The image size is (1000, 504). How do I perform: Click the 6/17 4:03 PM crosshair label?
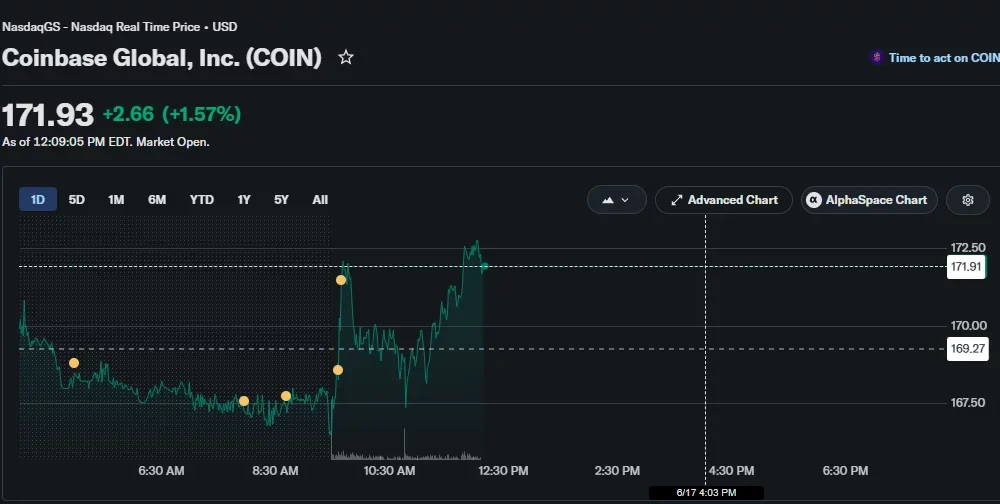[706, 493]
